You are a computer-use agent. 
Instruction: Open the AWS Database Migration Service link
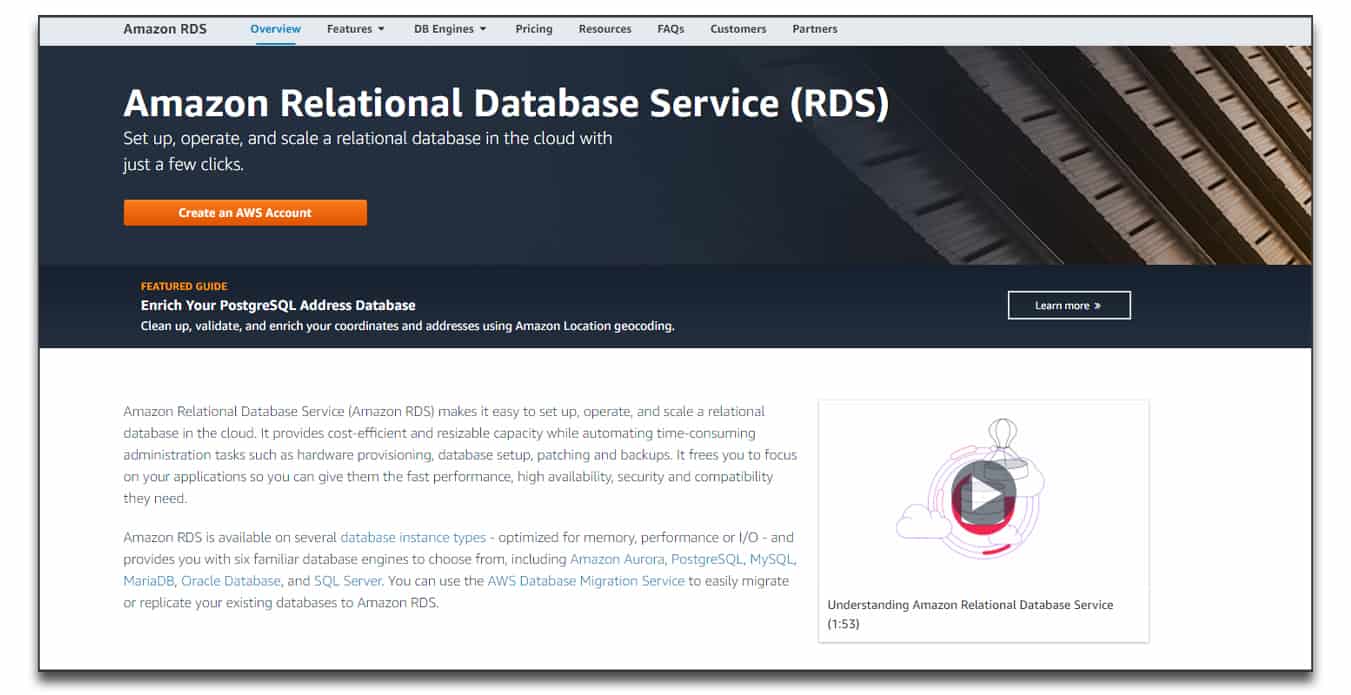pyautogui.click(x=586, y=580)
